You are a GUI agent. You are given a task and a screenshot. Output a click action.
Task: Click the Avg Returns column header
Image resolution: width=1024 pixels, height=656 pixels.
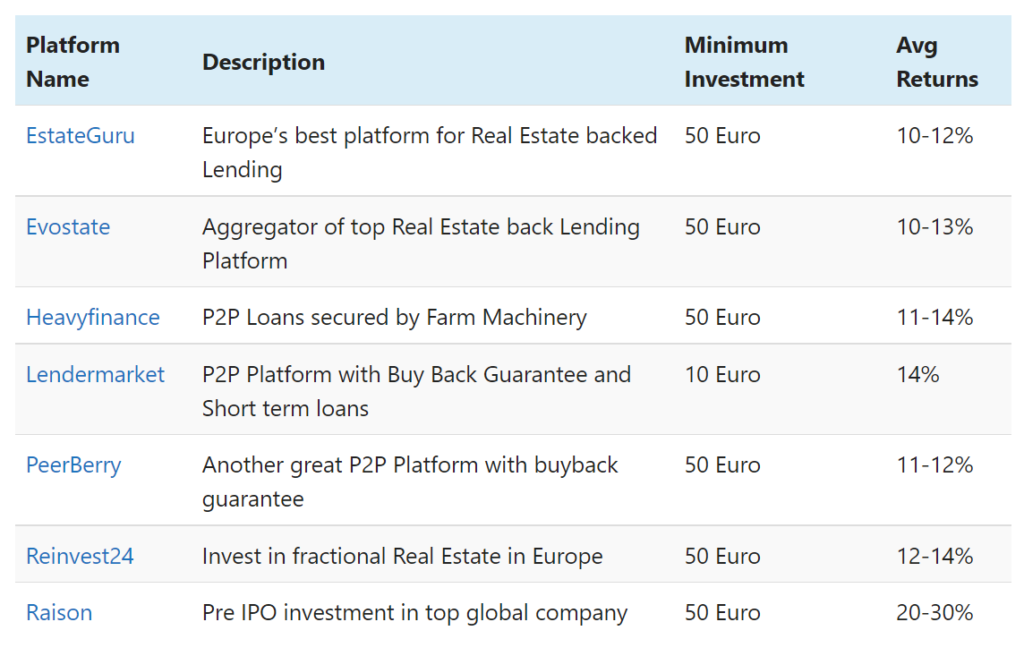pos(937,62)
